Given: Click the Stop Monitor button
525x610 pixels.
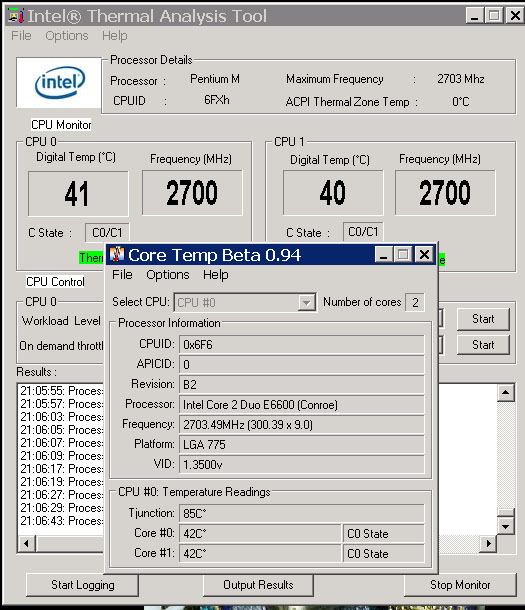Looking at the screenshot, I should (460, 585).
